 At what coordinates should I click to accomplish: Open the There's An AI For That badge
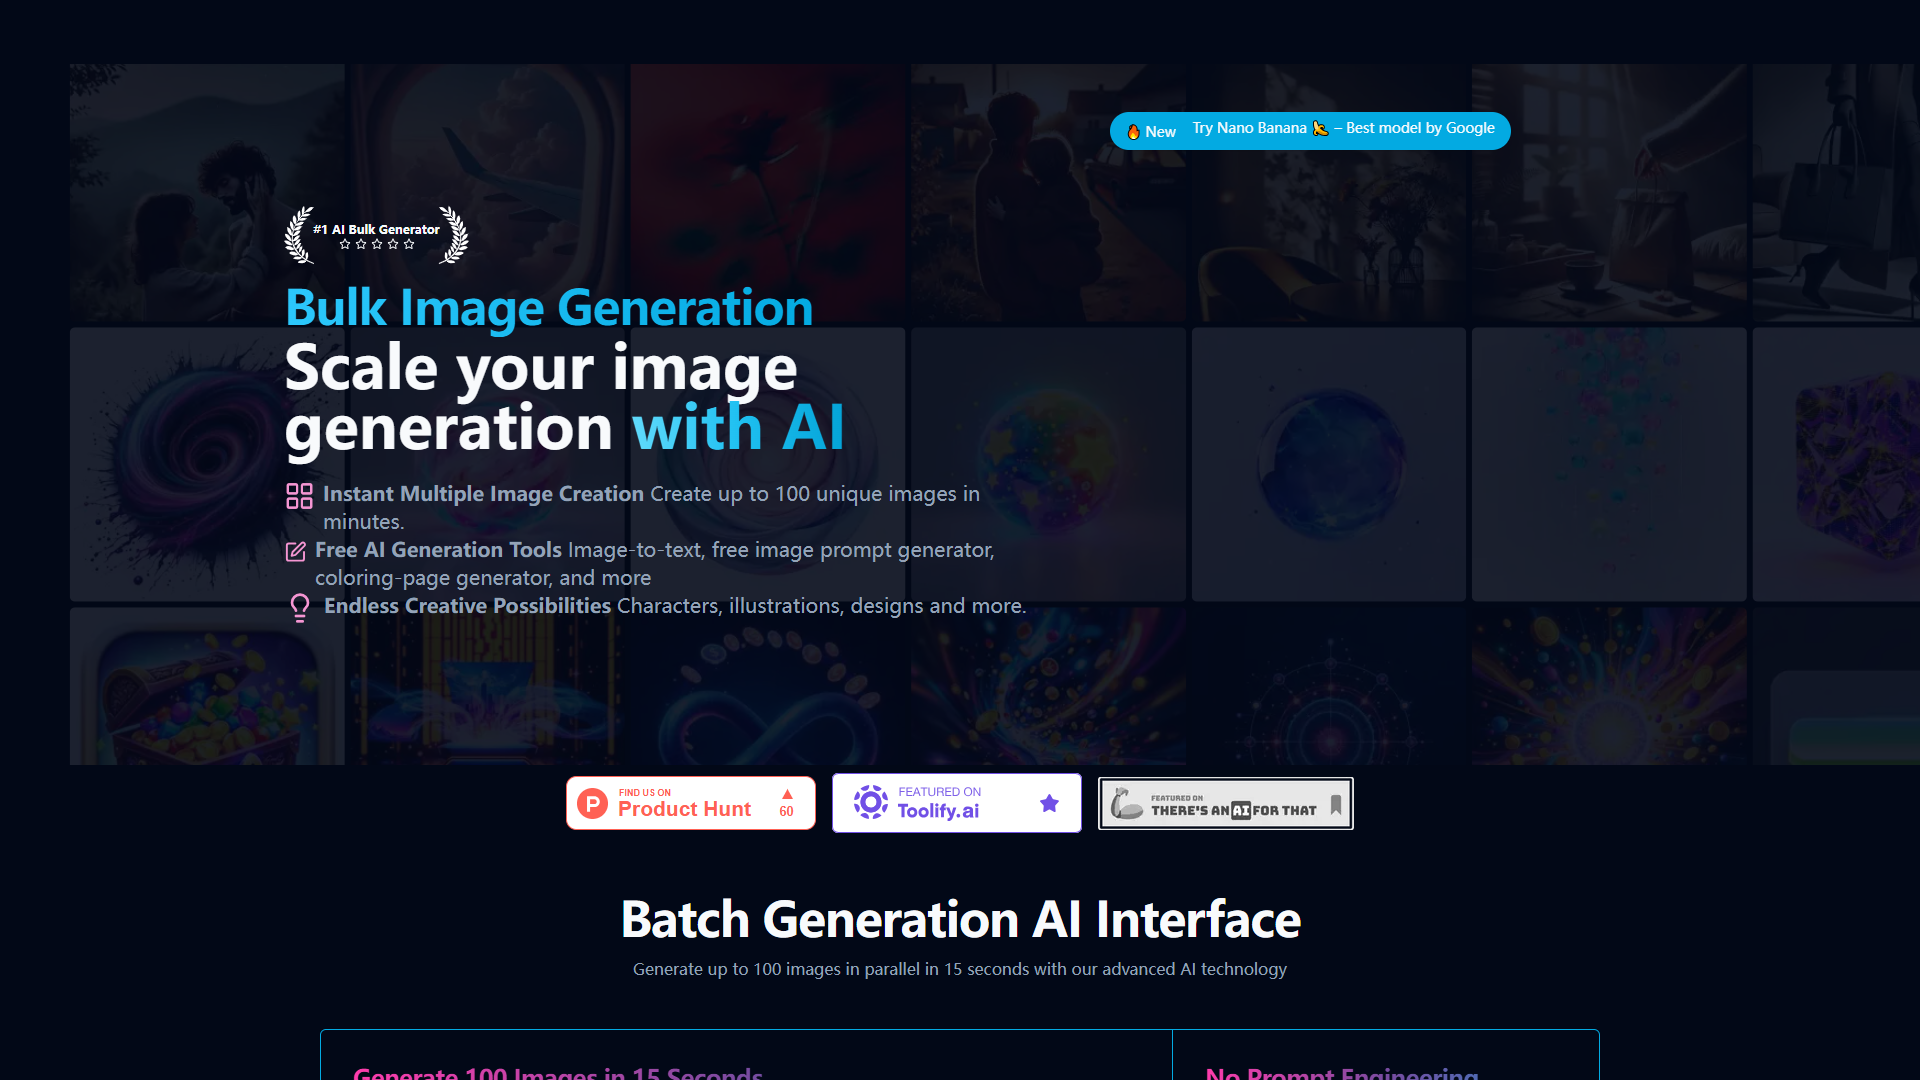[x=1226, y=803]
